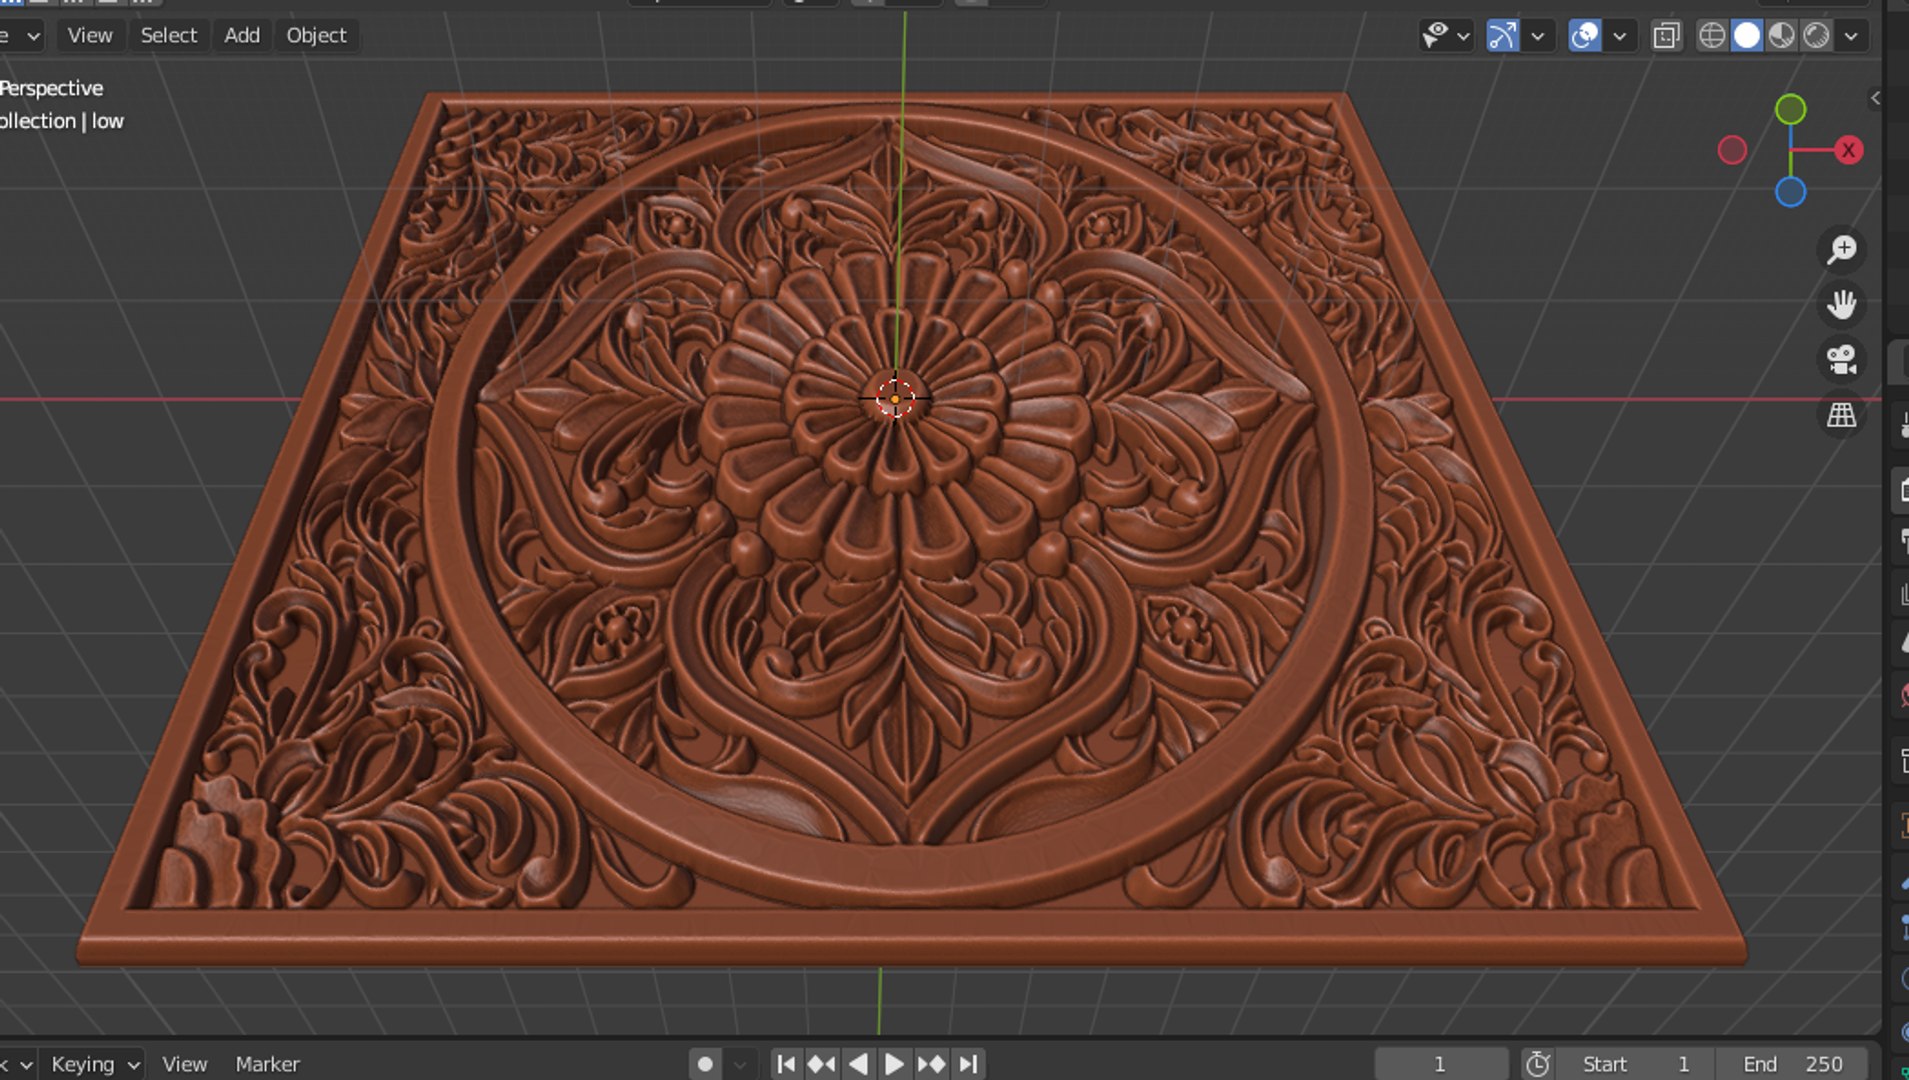Screen dimensions: 1909x1080
Task: Play the animation forward
Action: [x=894, y=1064]
